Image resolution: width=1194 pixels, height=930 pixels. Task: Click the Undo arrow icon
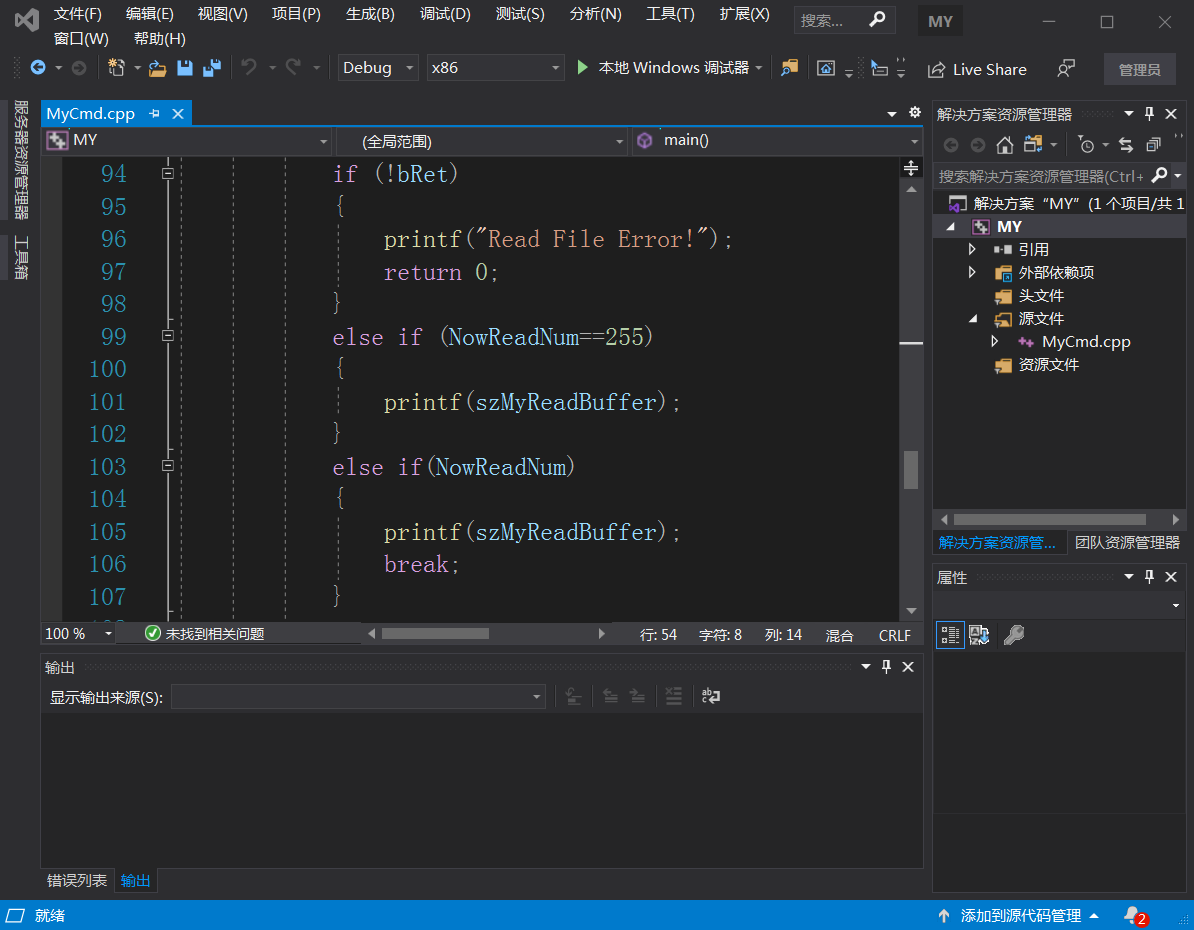[249, 68]
